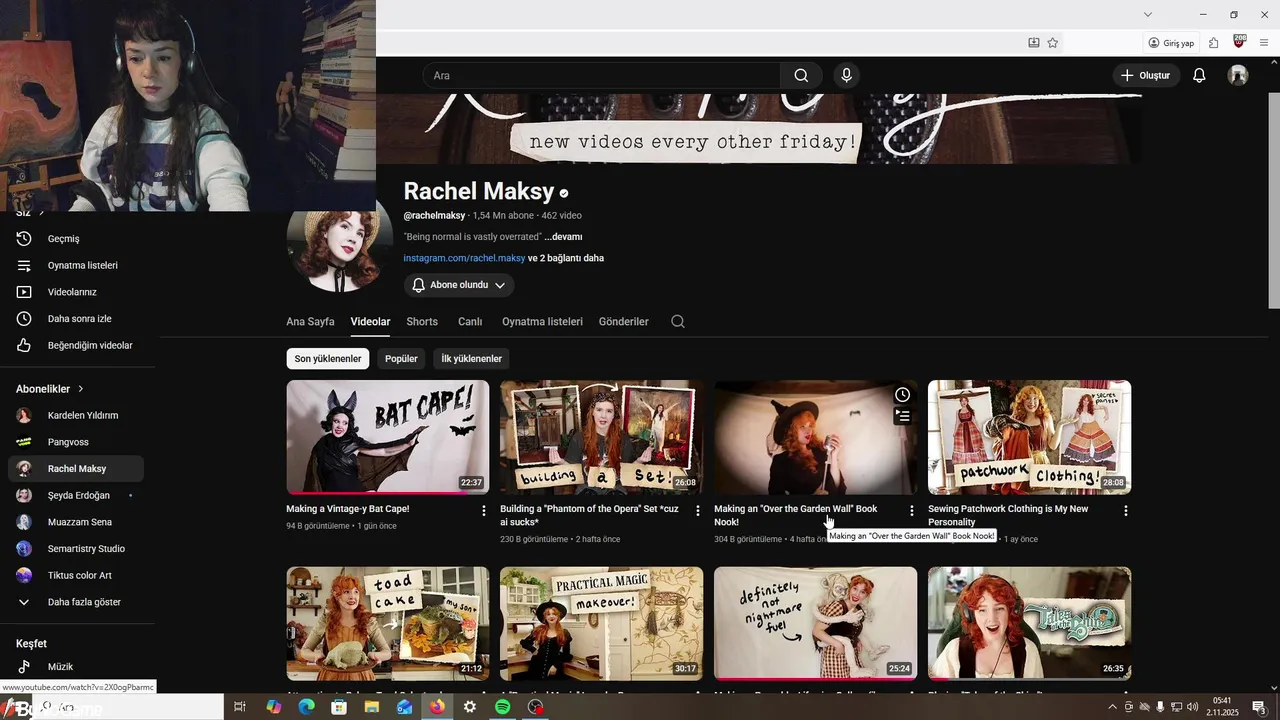Screen dimensions: 1280x720
Task: Click install-app icon beside the bookmark star
Action: coord(1034,43)
